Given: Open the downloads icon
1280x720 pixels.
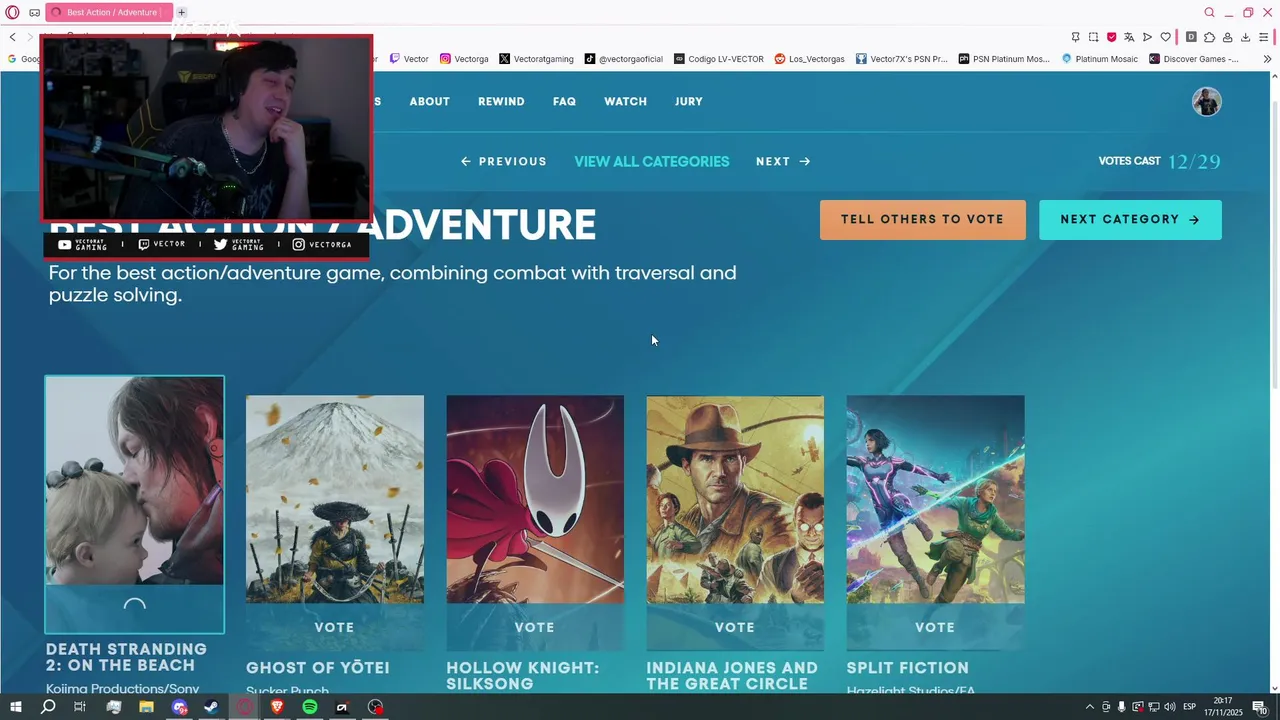Looking at the screenshot, I should 1245,37.
